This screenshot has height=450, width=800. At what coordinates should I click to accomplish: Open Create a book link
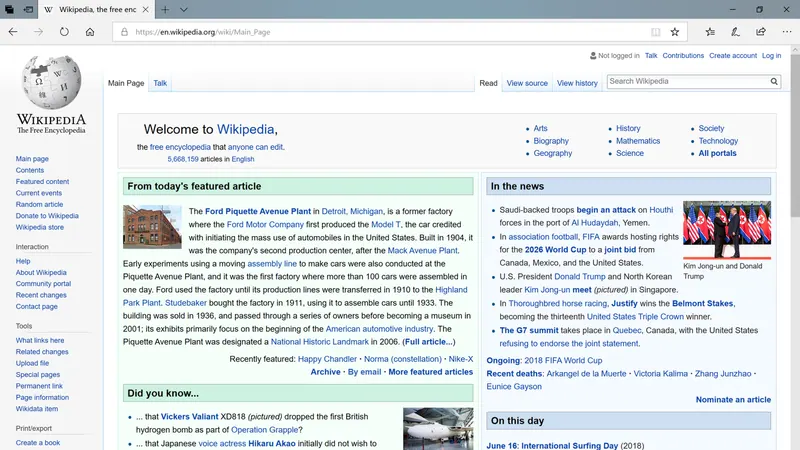click(38, 442)
